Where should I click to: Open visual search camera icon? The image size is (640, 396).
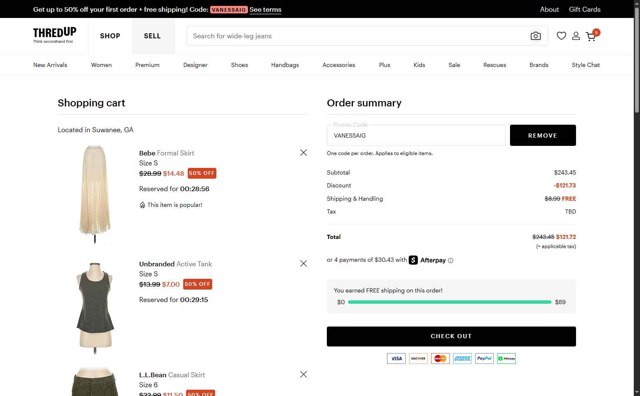click(x=536, y=36)
